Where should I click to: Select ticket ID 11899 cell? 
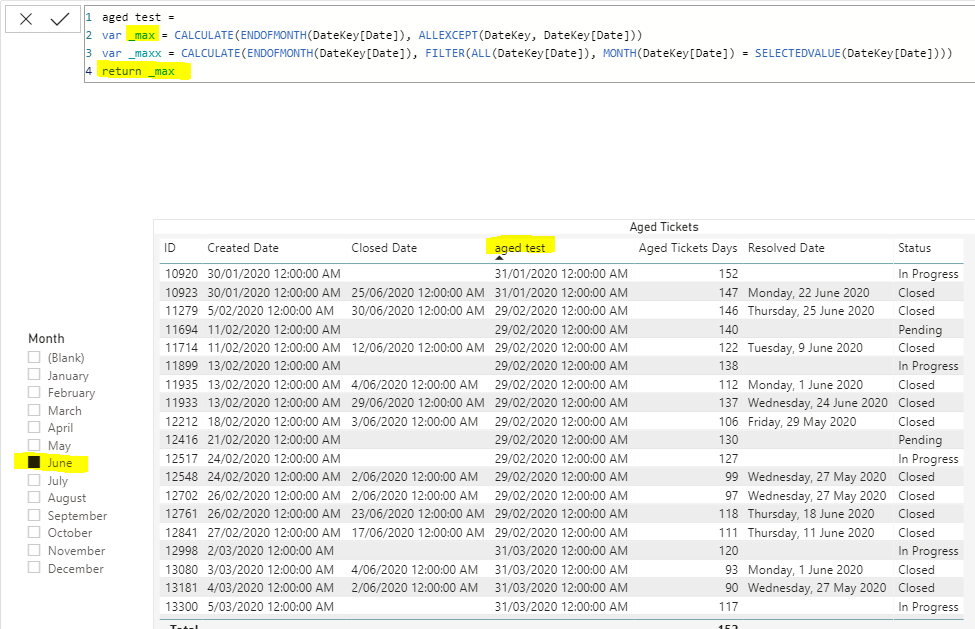[181, 366]
